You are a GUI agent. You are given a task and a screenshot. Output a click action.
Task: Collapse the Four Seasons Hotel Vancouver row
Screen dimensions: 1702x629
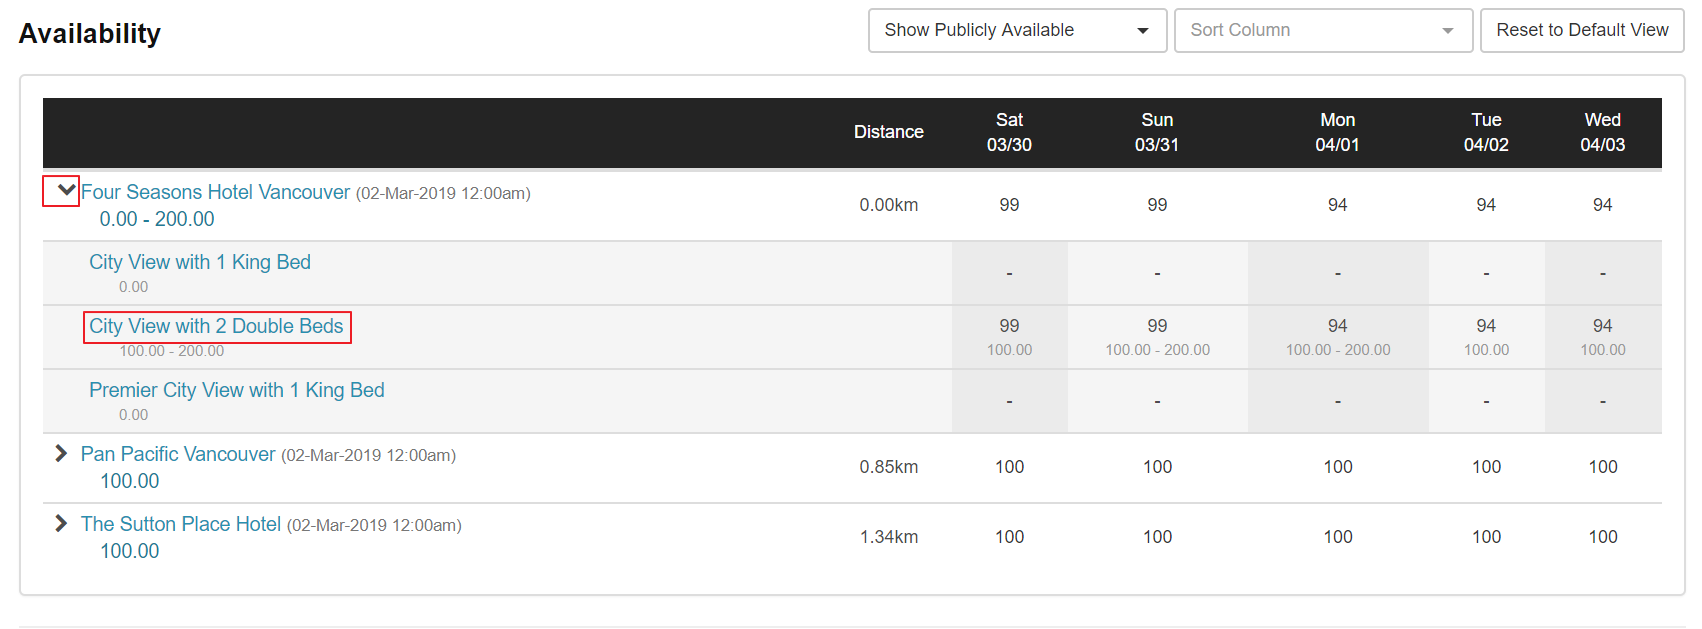64,190
